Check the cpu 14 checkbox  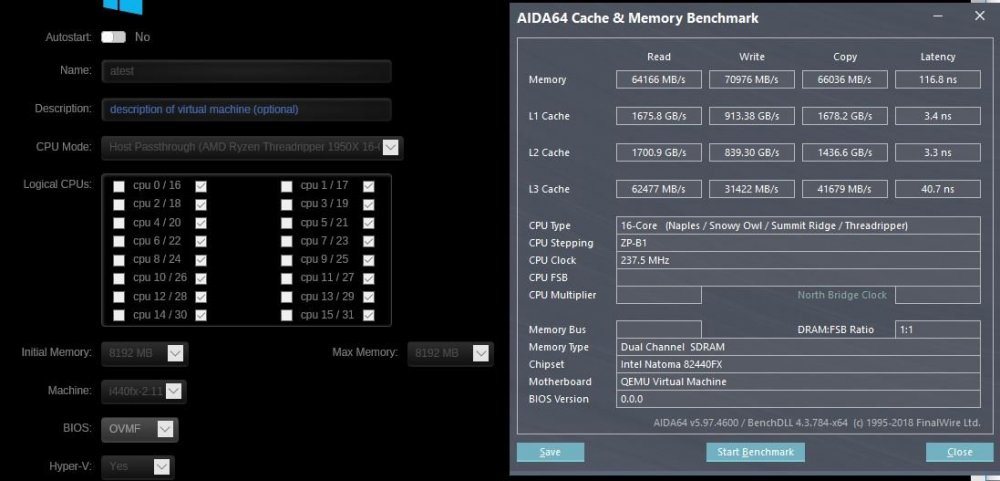[x=119, y=315]
